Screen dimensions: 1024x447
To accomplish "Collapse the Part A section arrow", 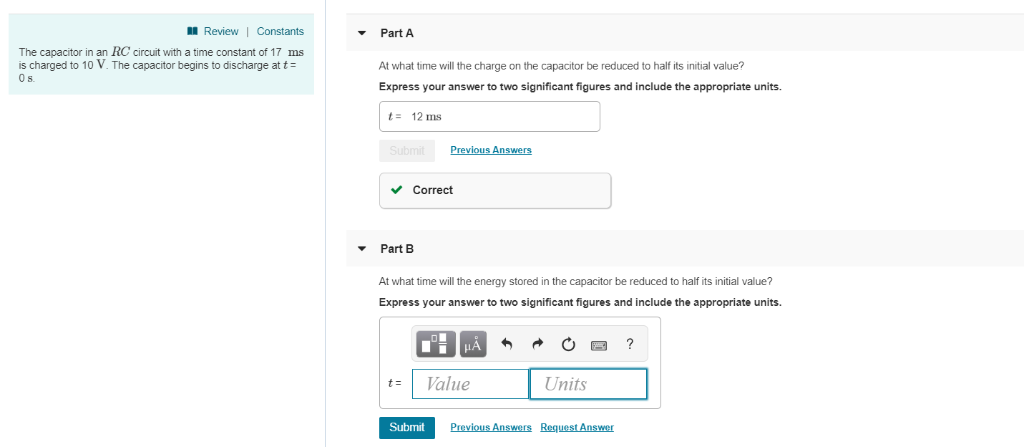I will tap(362, 33).
